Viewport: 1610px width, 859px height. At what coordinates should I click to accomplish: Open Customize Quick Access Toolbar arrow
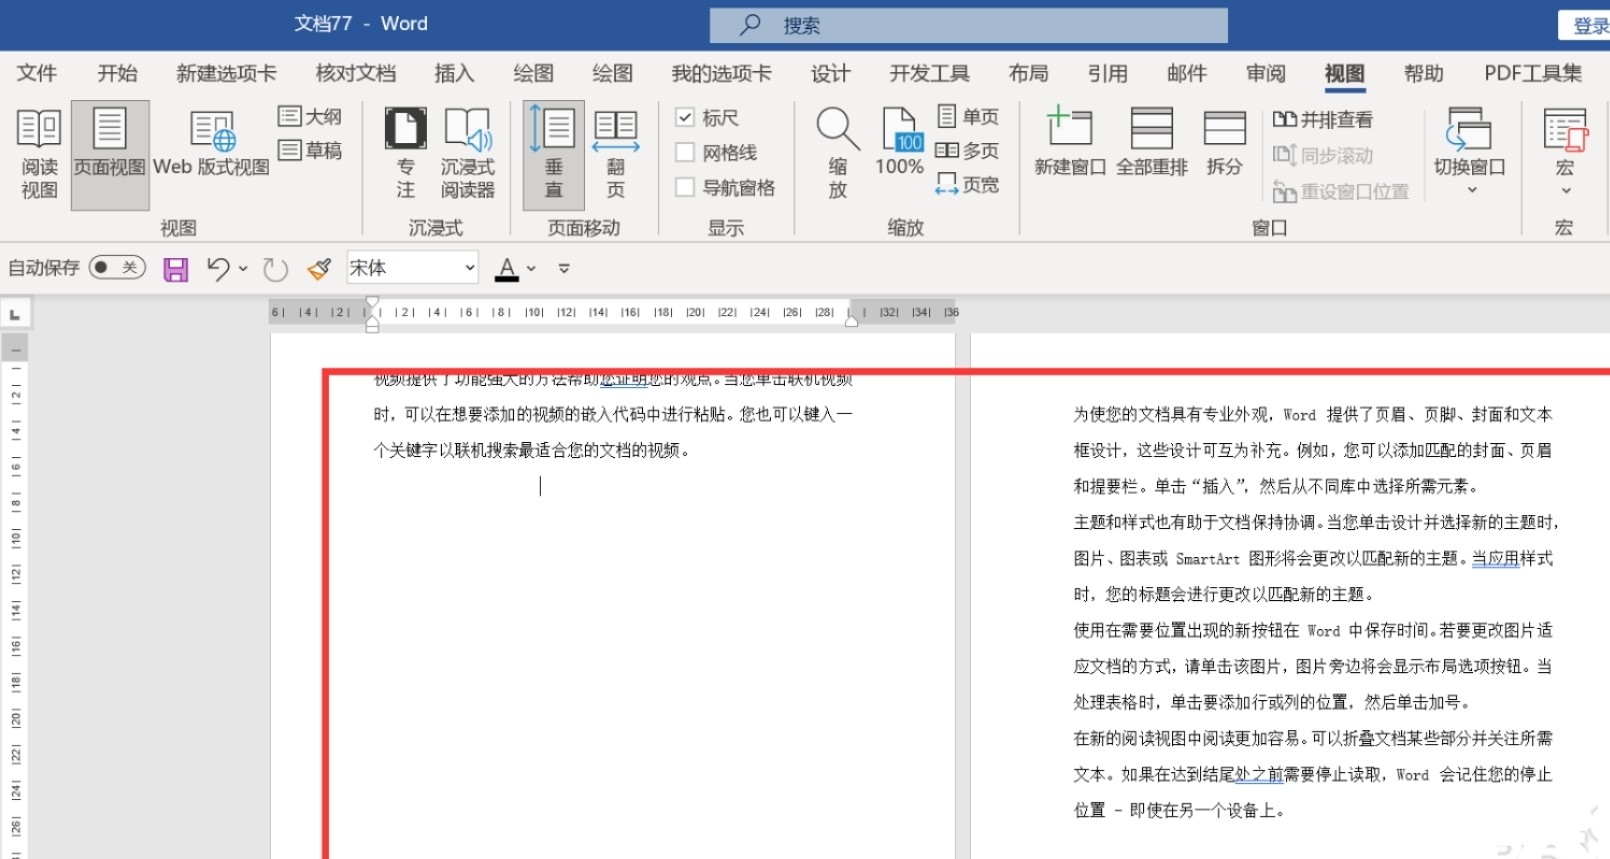[x=564, y=268]
